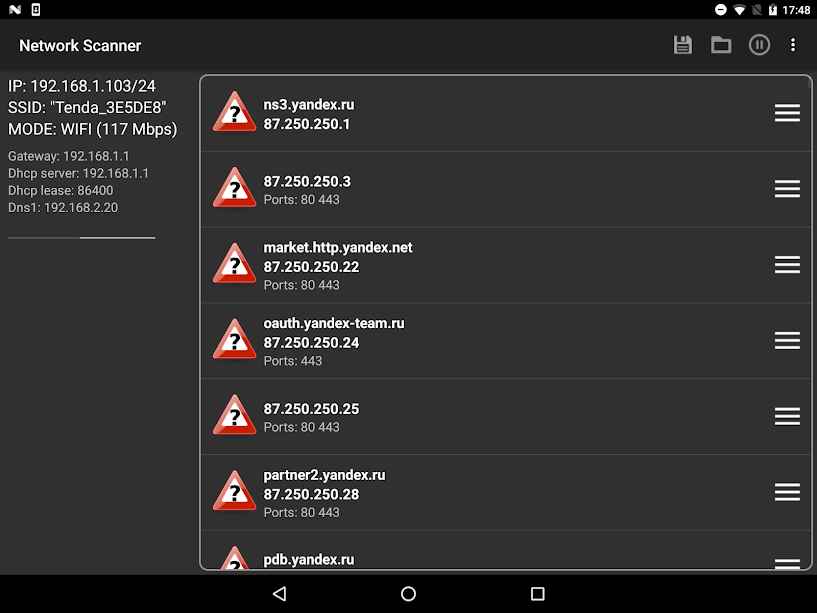Image resolution: width=817 pixels, height=613 pixels.
Task: Tap the battery status icon
Action: 773,10
